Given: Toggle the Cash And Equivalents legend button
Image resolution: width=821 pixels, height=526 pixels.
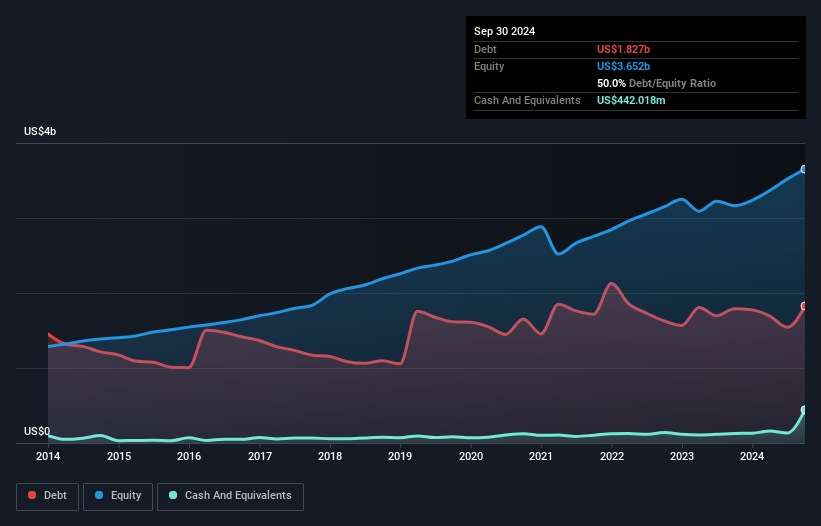Looking at the screenshot, I should 230,496.
